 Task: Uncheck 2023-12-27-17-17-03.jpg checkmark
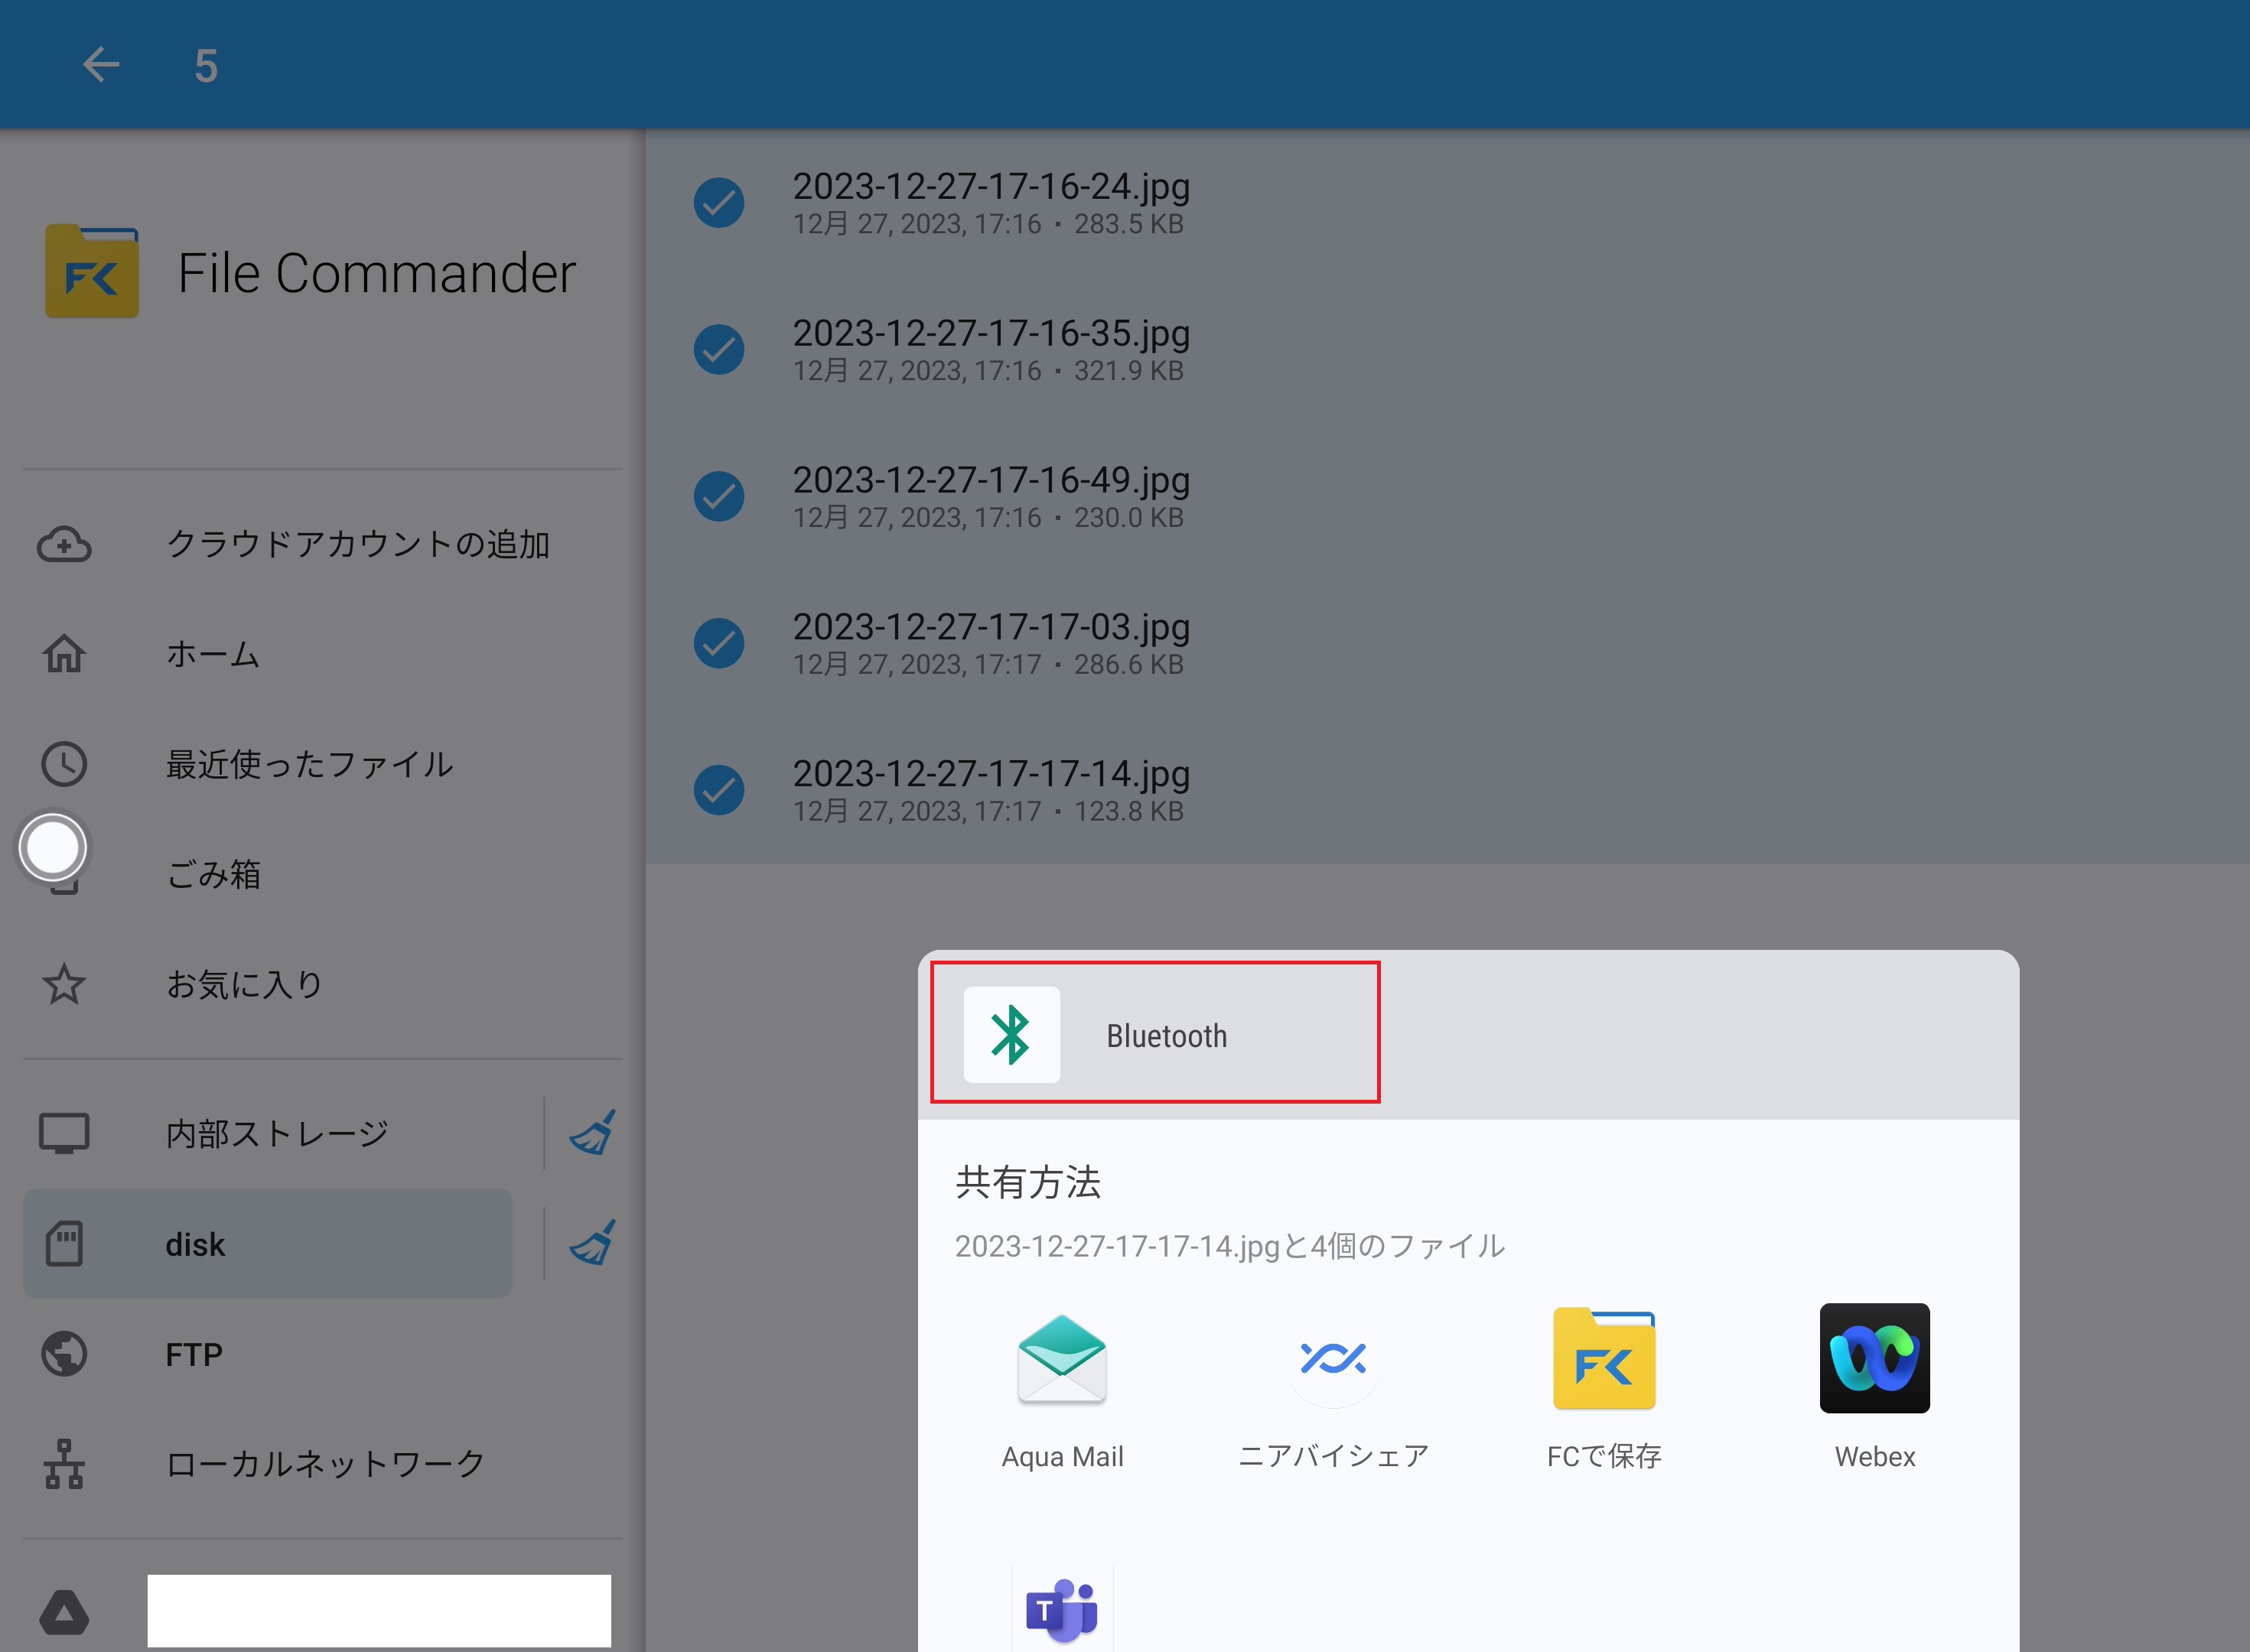(x=719, y=643)
